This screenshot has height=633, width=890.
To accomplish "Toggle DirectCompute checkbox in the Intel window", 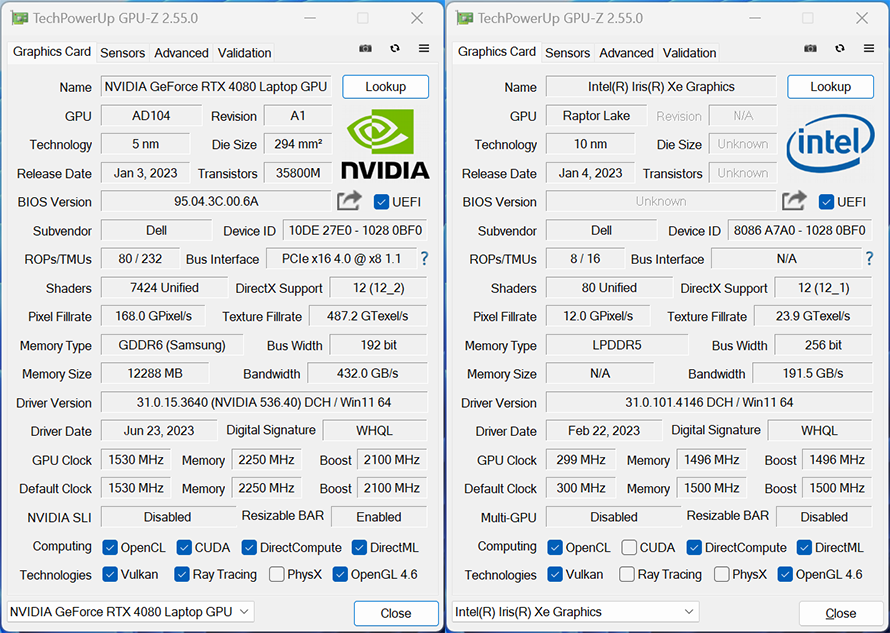I will coord(694,548).
